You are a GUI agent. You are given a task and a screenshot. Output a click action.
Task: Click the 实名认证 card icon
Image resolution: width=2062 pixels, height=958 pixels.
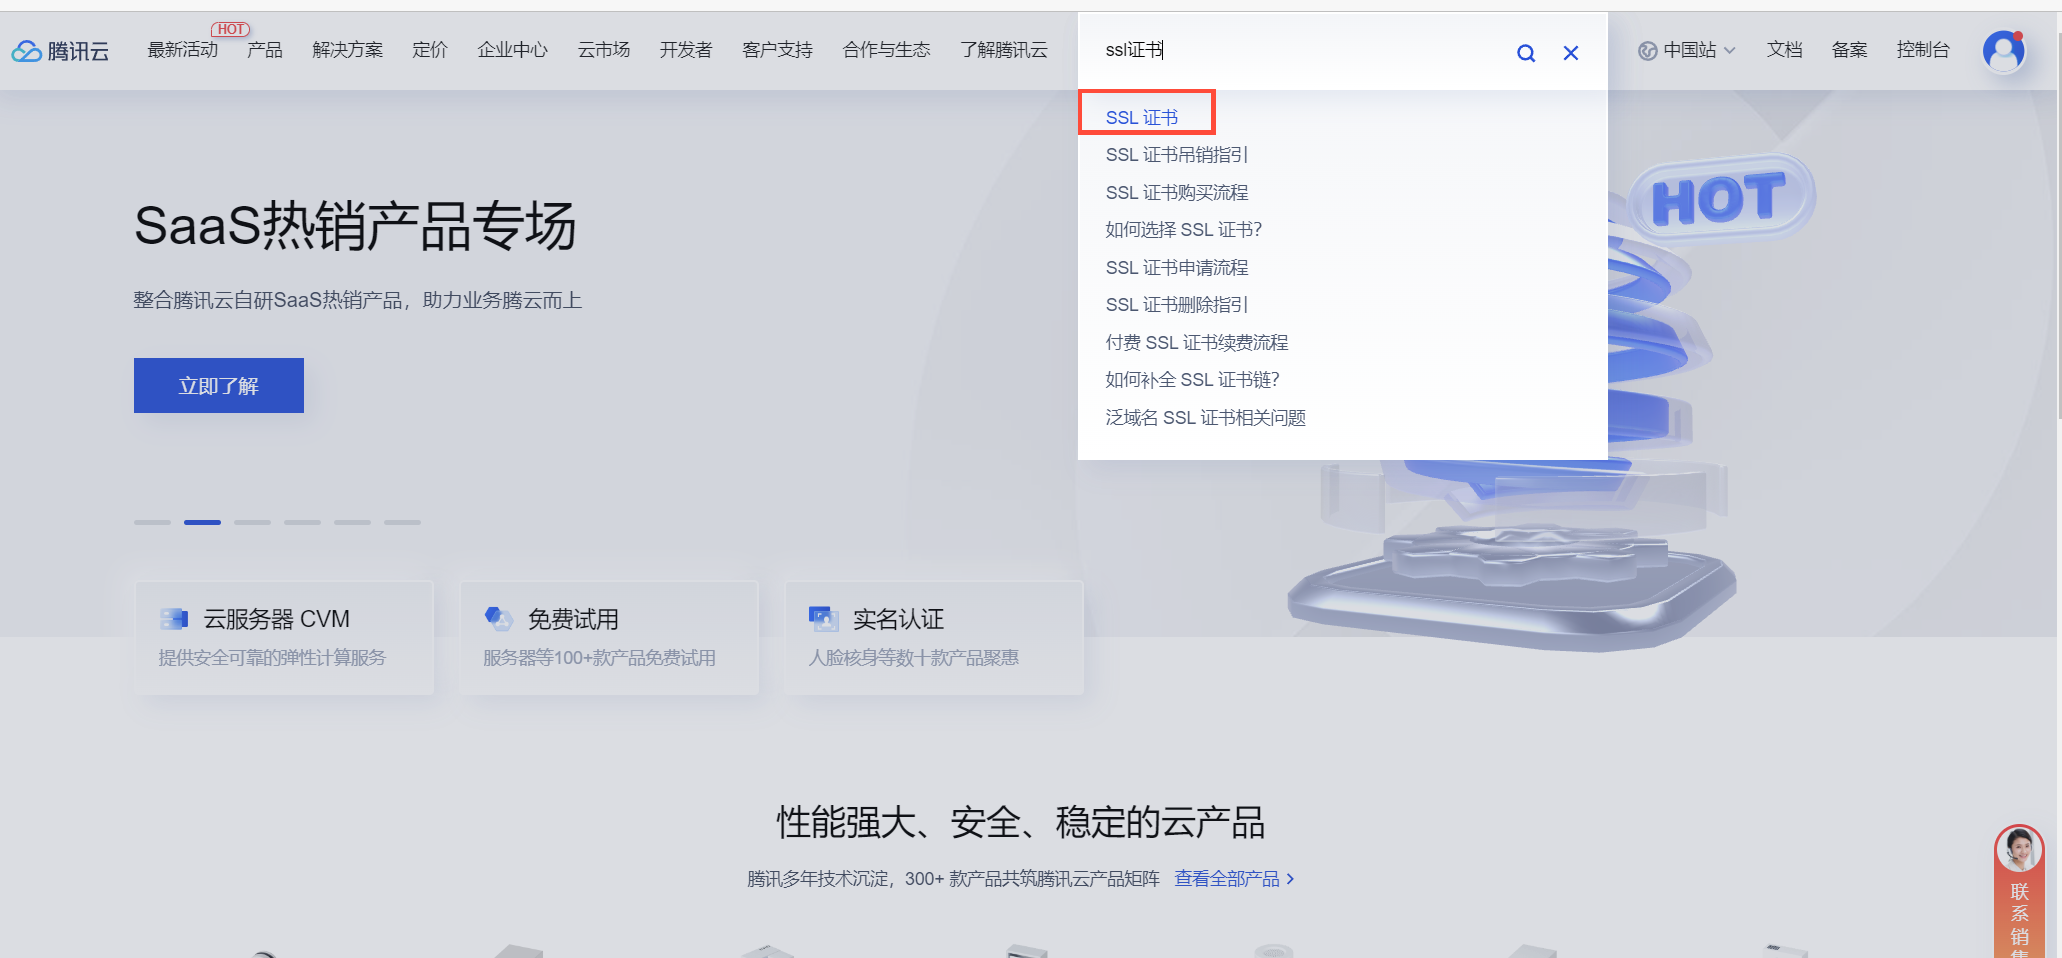823,619
